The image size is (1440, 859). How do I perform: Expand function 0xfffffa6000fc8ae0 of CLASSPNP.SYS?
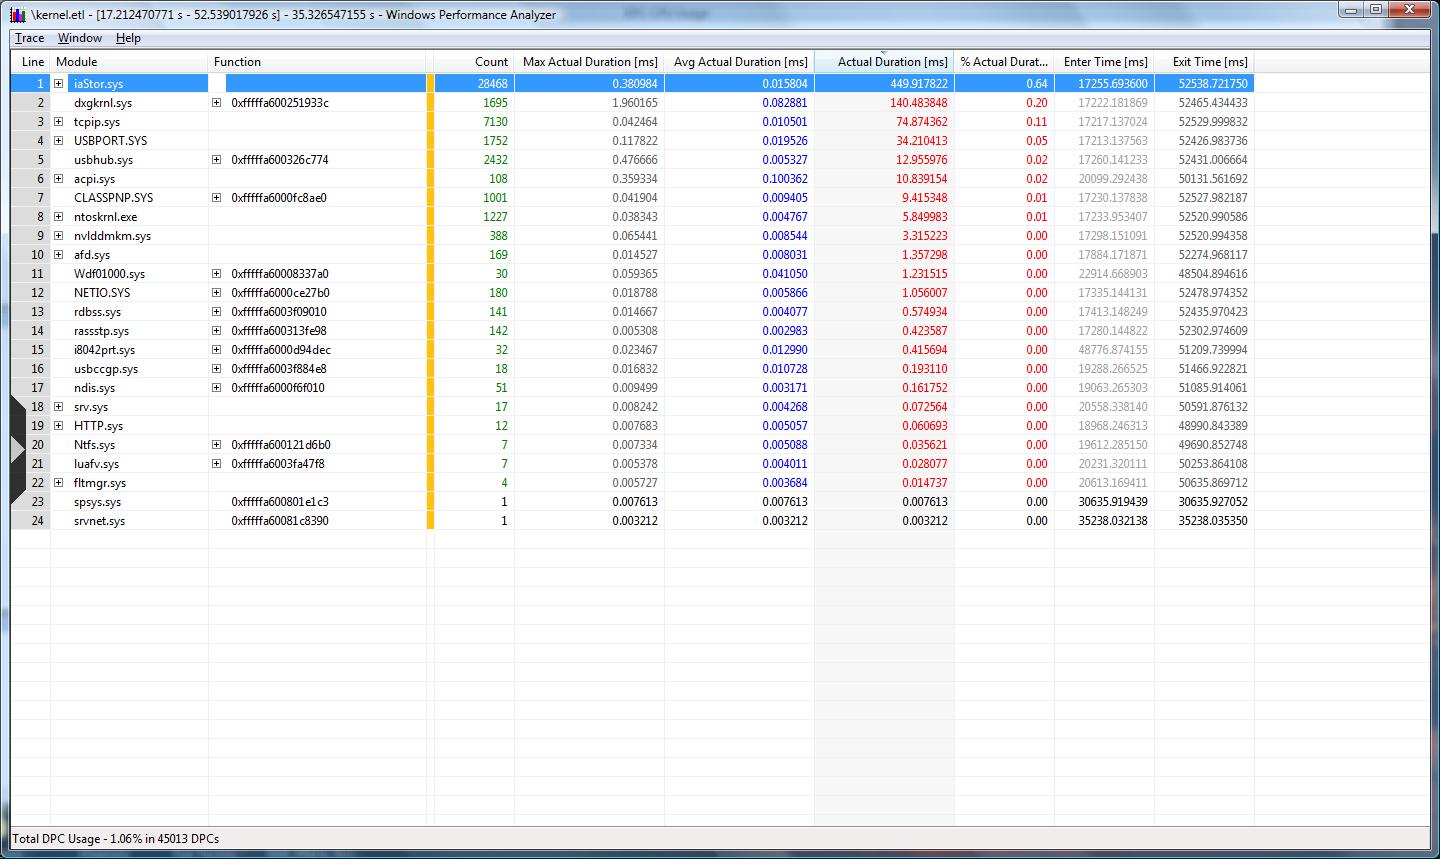coord(216,198)
